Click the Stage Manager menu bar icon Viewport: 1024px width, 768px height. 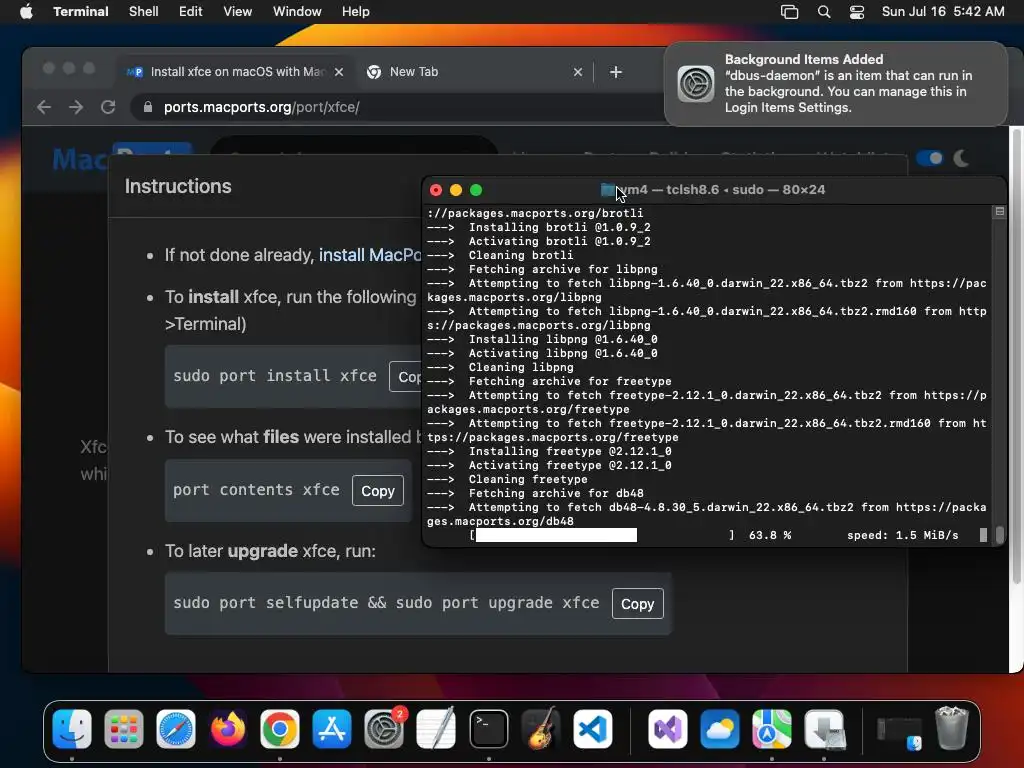tap(790, 12)
